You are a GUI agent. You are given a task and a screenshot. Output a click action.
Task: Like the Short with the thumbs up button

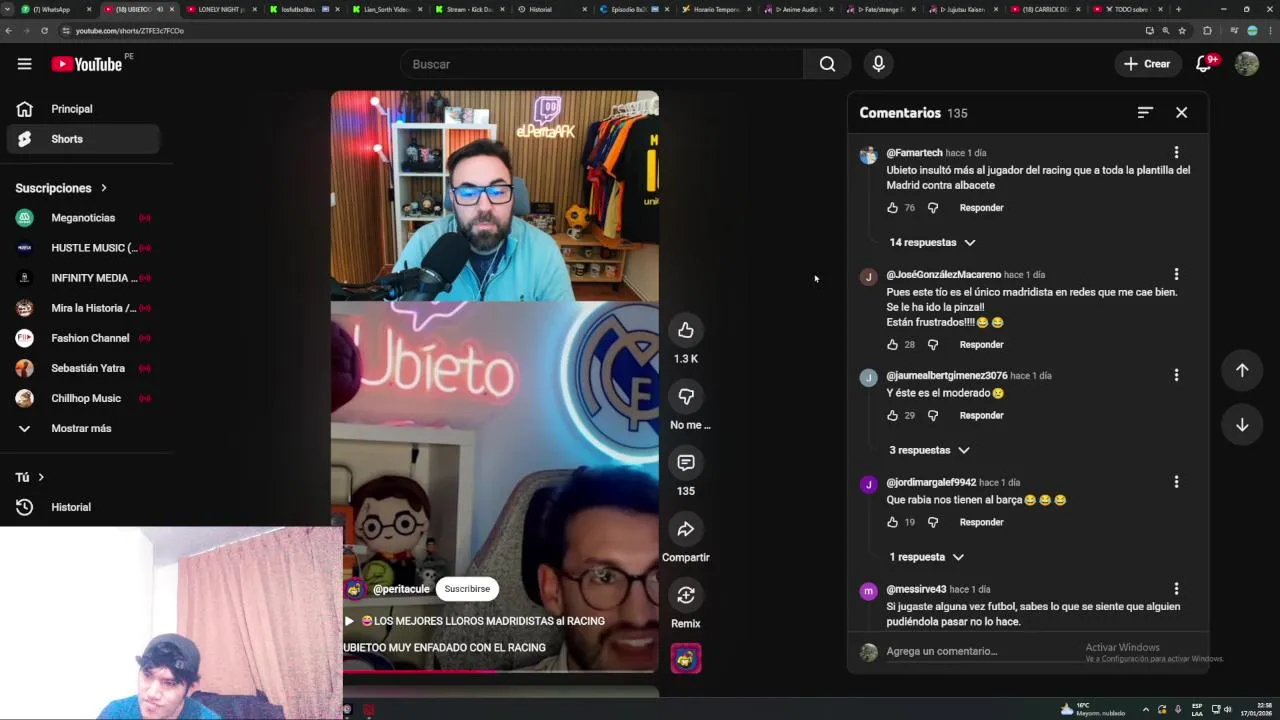click(686, 331)
